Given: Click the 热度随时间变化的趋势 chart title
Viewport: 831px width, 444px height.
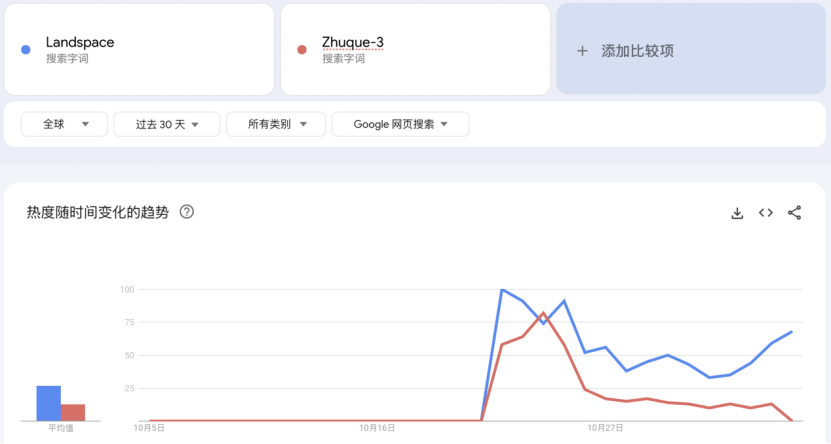Looking at the screenshot, I should [98, 212].
